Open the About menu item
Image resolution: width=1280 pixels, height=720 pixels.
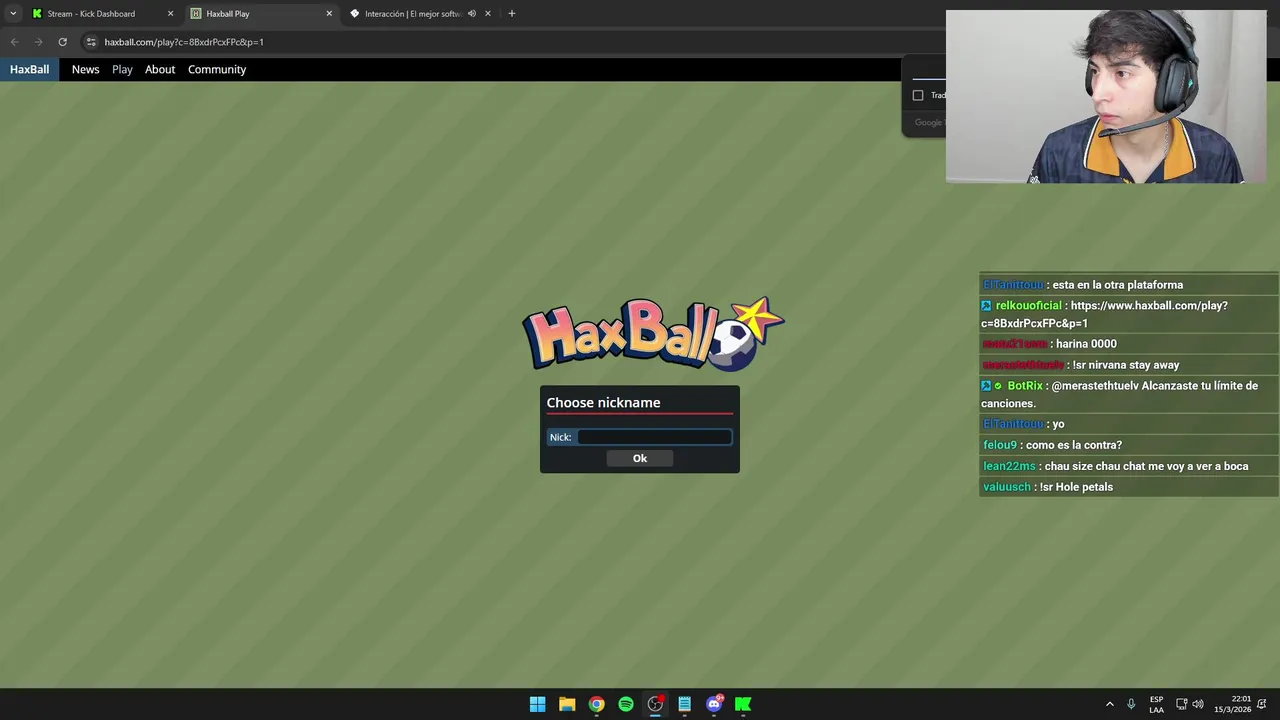click(160, 69)
